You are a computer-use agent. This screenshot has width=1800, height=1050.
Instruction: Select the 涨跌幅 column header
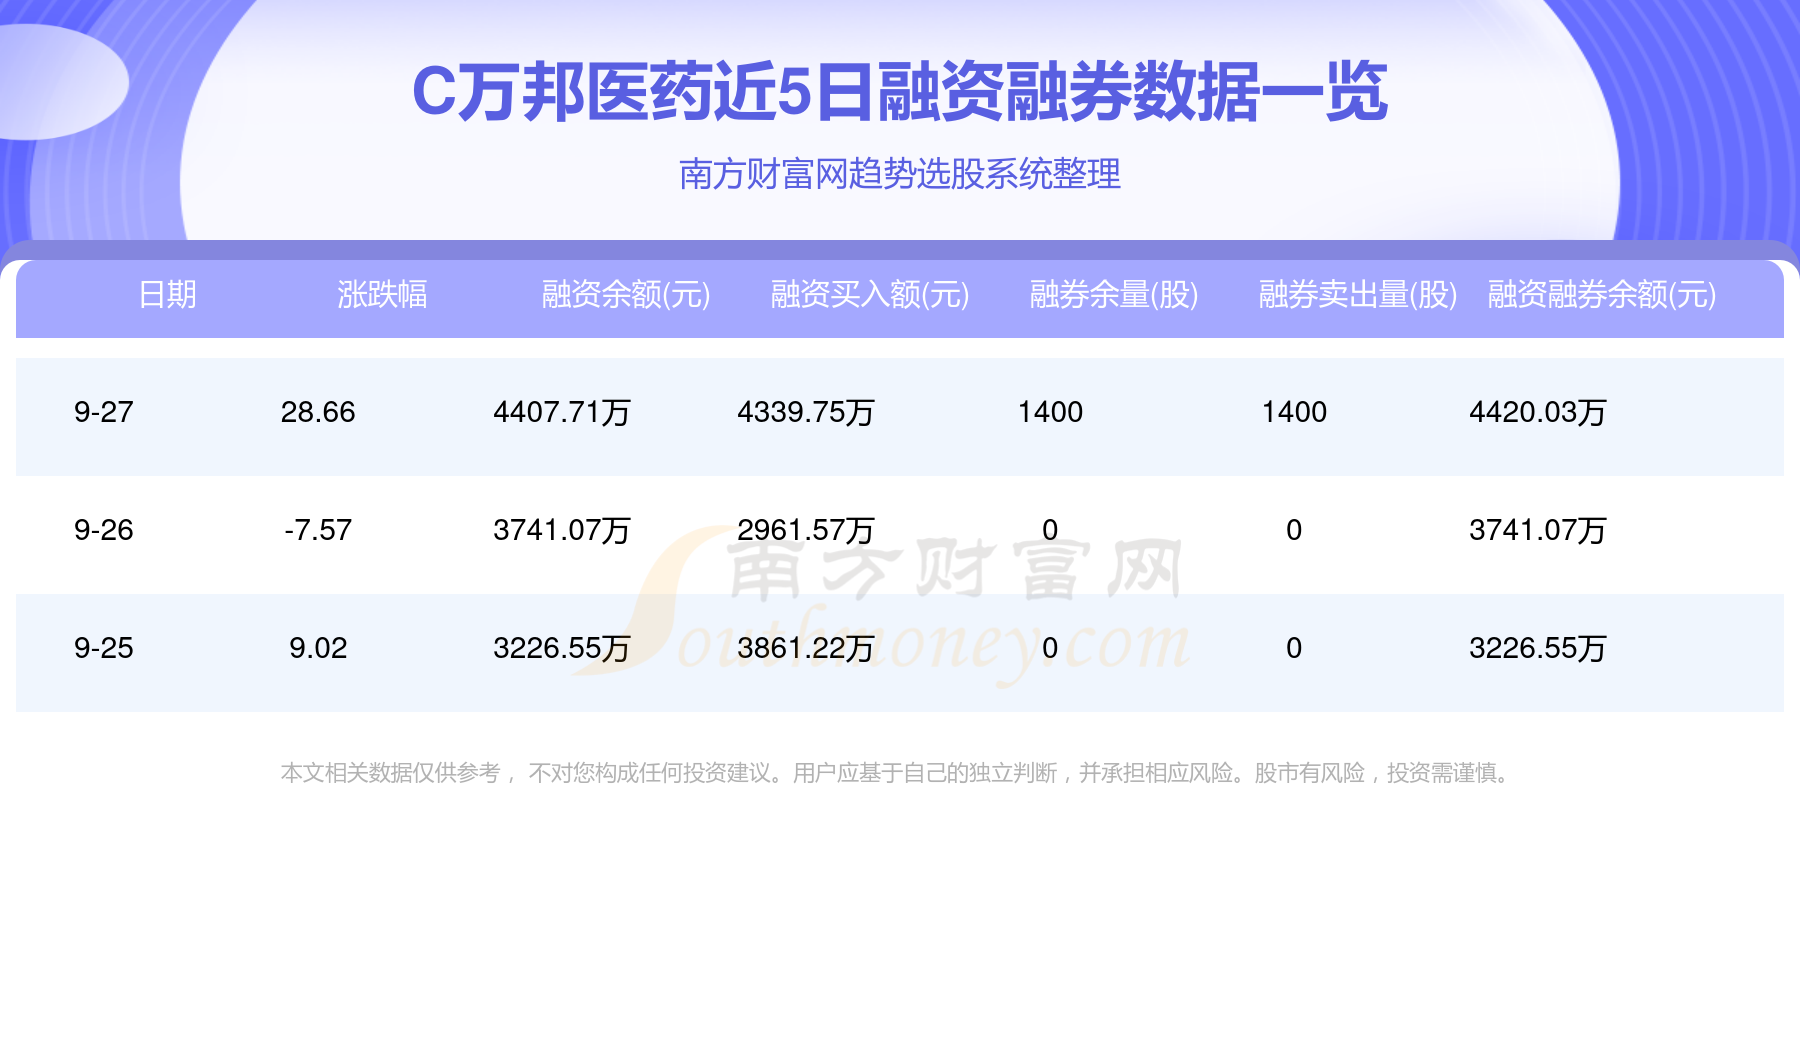382,295
